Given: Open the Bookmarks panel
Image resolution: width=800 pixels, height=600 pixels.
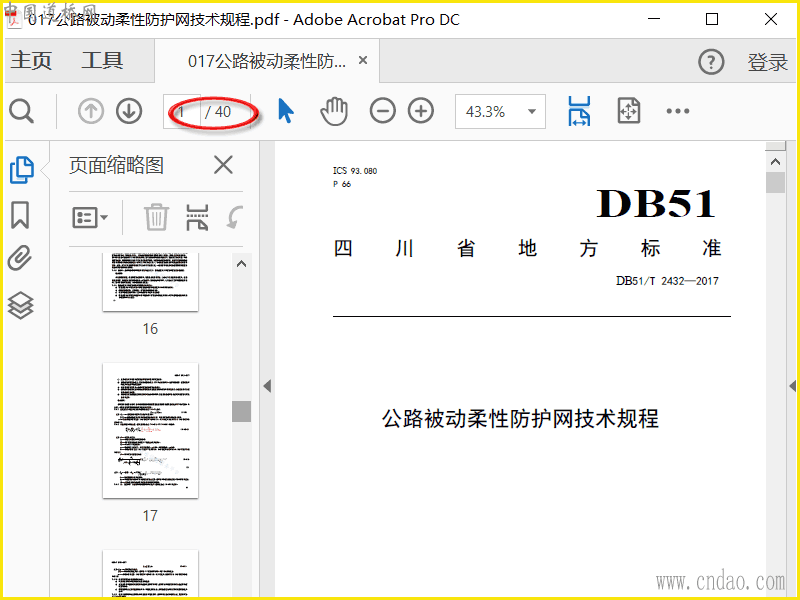Looking at the screenshot, I should coord(20,215).
